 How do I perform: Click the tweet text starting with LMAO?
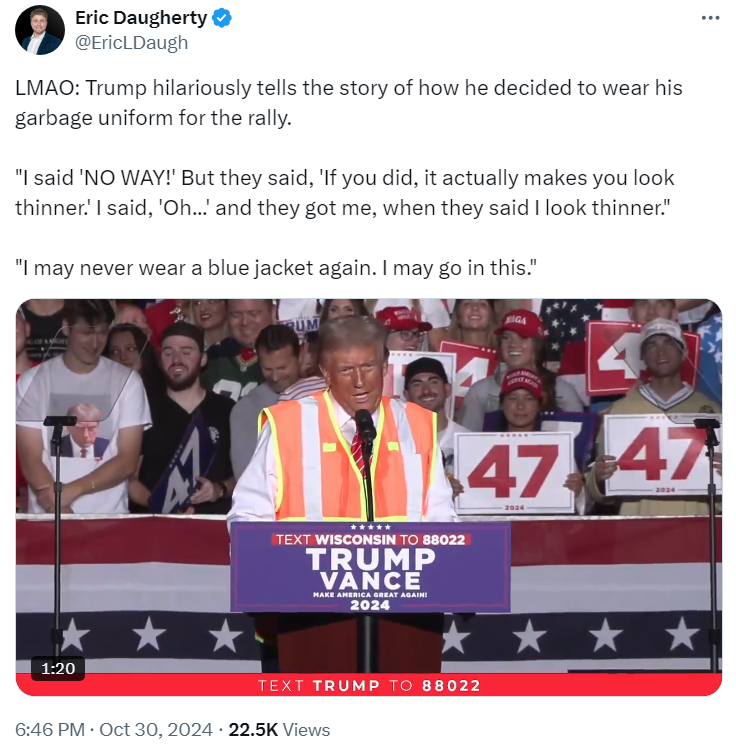pos(349,103)
